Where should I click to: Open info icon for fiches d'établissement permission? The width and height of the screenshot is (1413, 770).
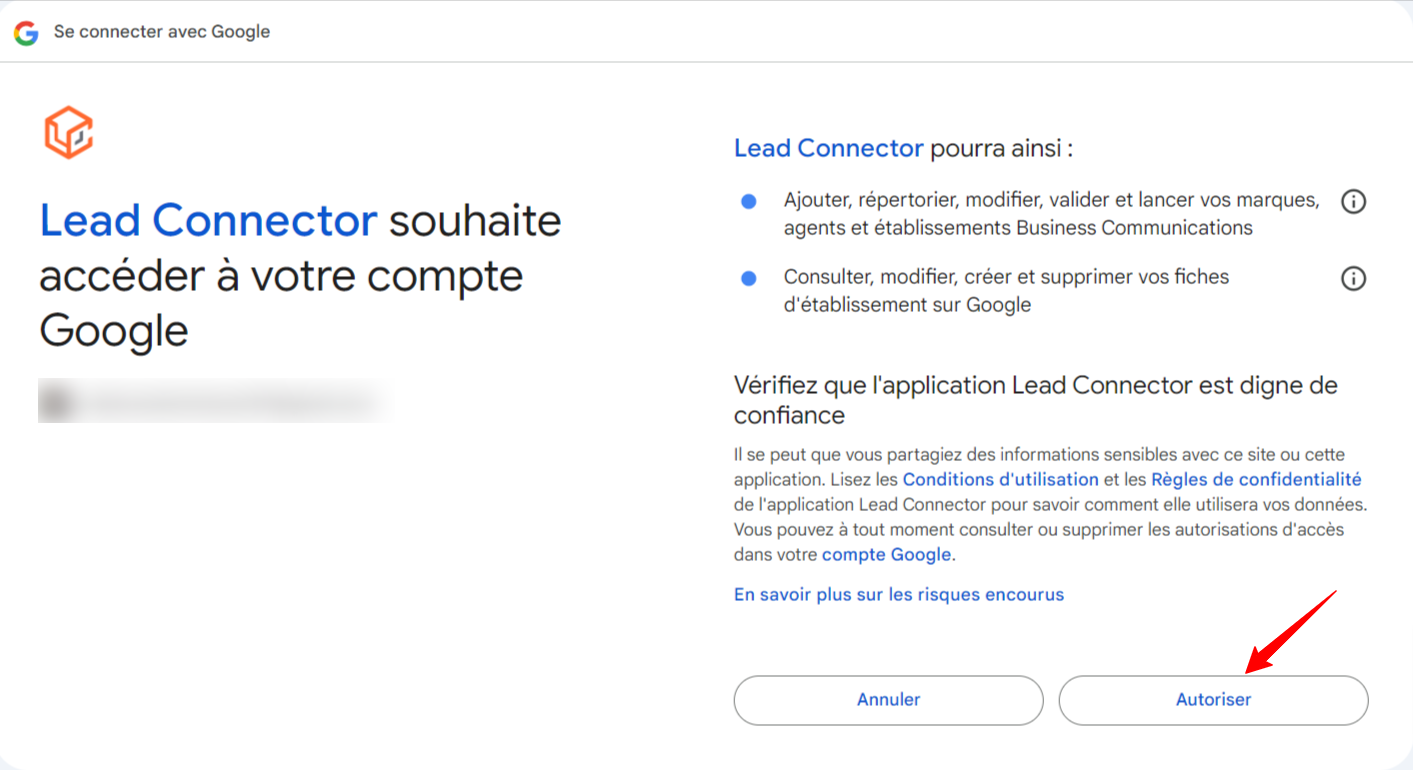(1353, 279)
